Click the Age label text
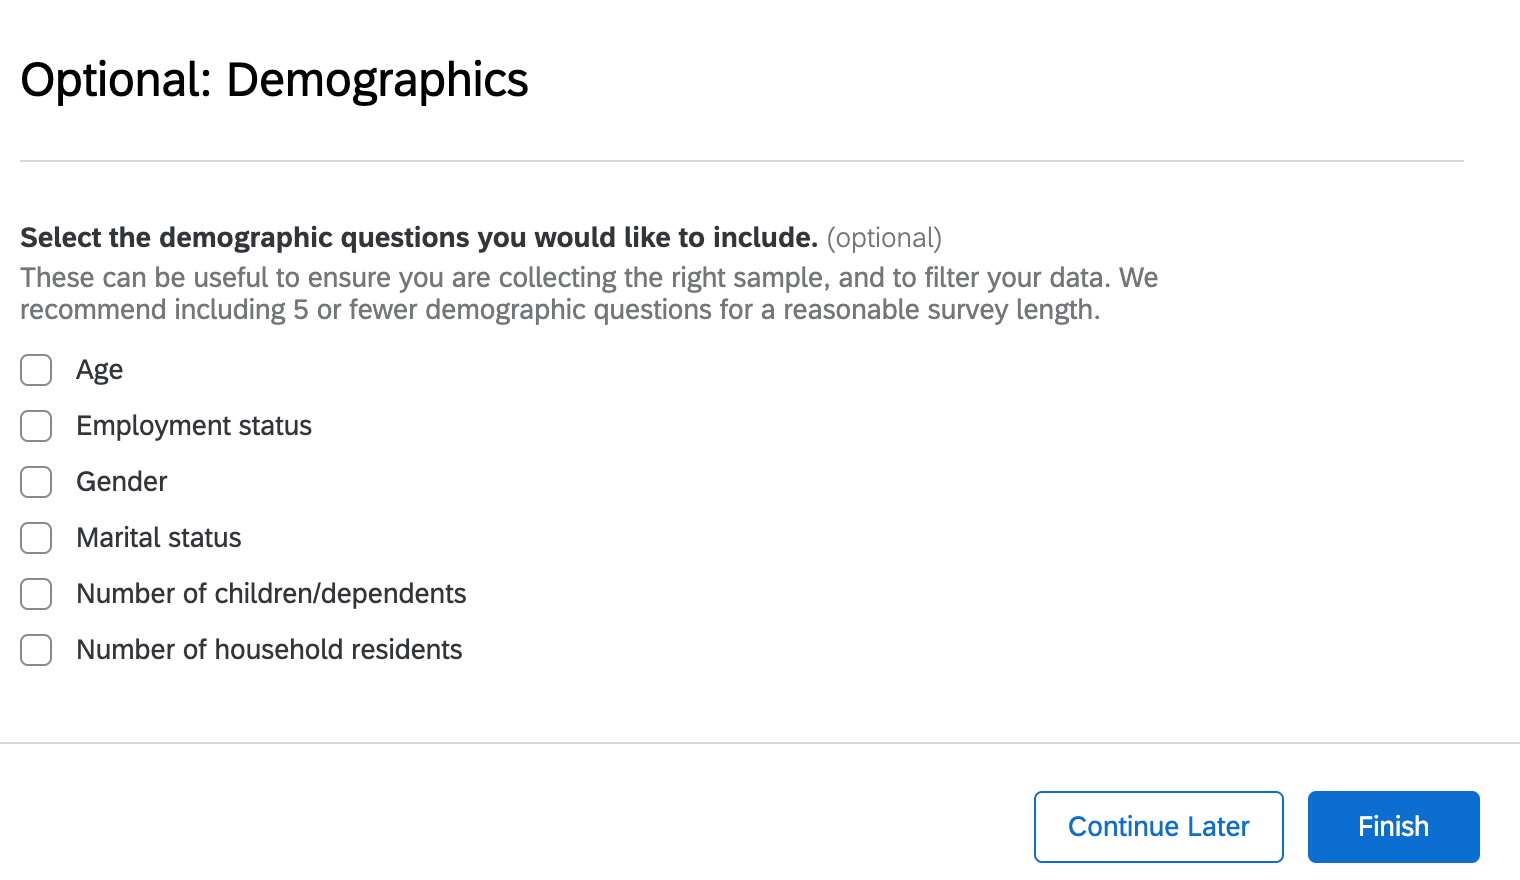Screen dimensions: 1520x880 click(99, 370)
